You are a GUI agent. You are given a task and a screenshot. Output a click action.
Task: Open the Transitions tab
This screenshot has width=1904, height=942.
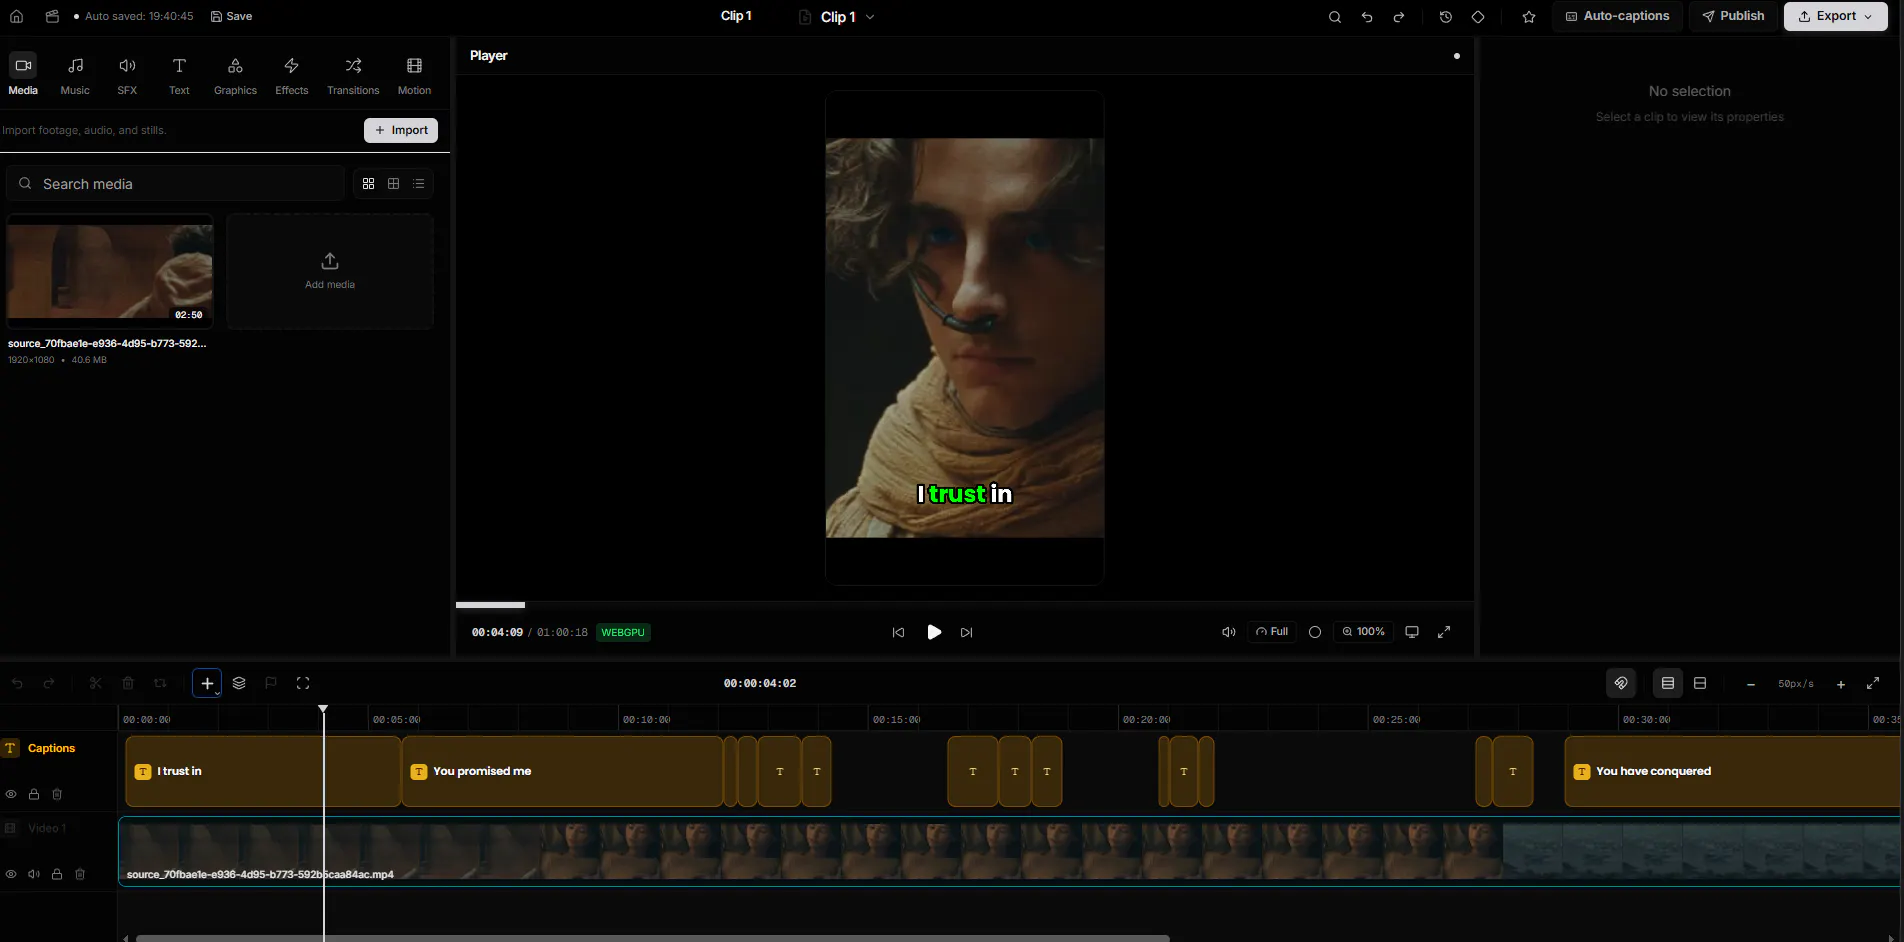(353, 75)
